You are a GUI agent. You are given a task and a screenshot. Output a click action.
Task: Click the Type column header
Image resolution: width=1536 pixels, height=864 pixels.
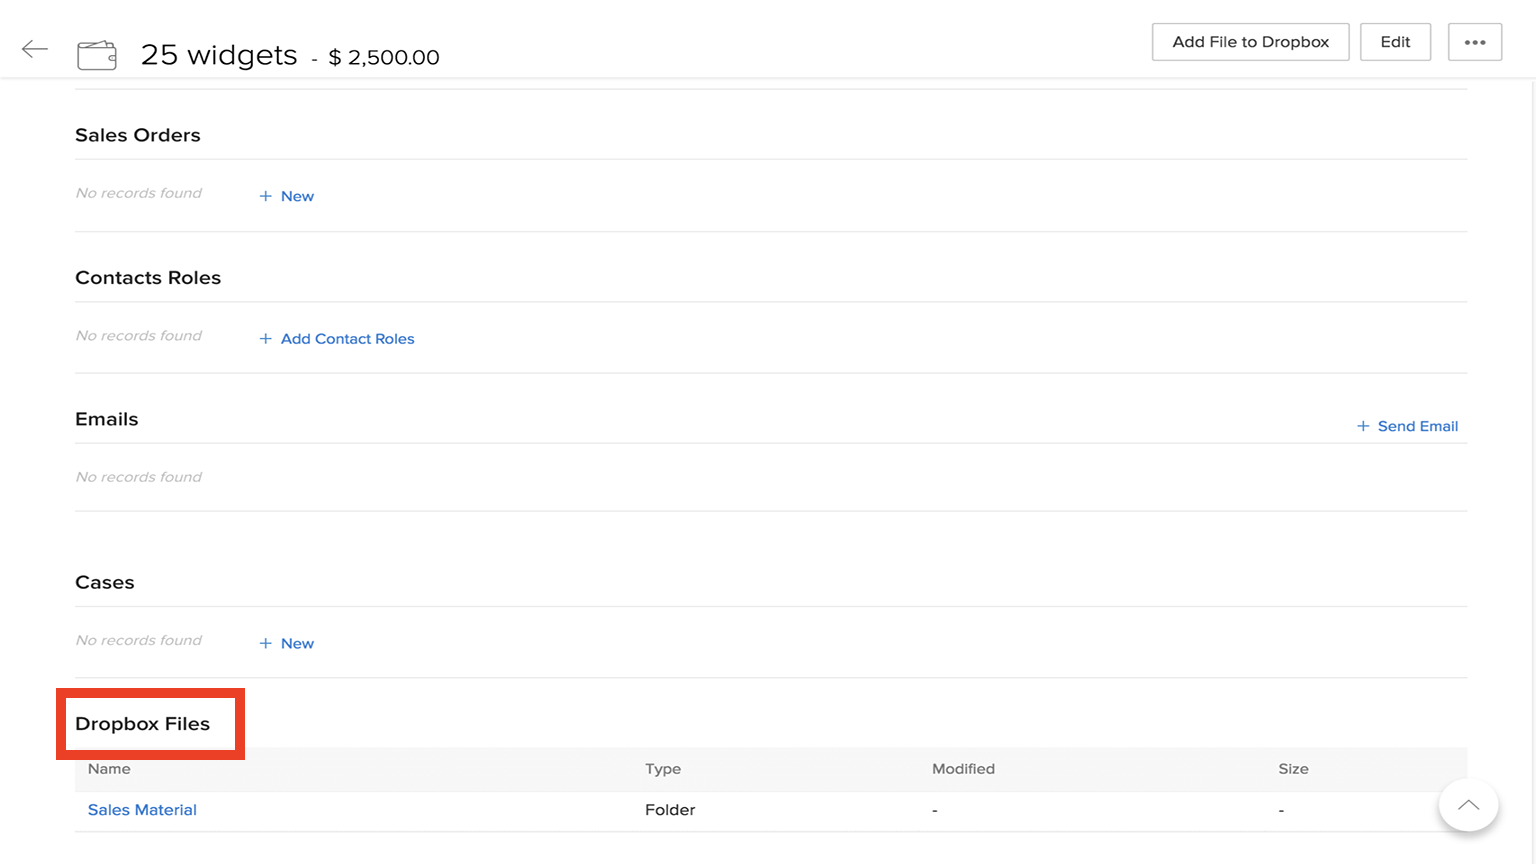coord(662,769)
